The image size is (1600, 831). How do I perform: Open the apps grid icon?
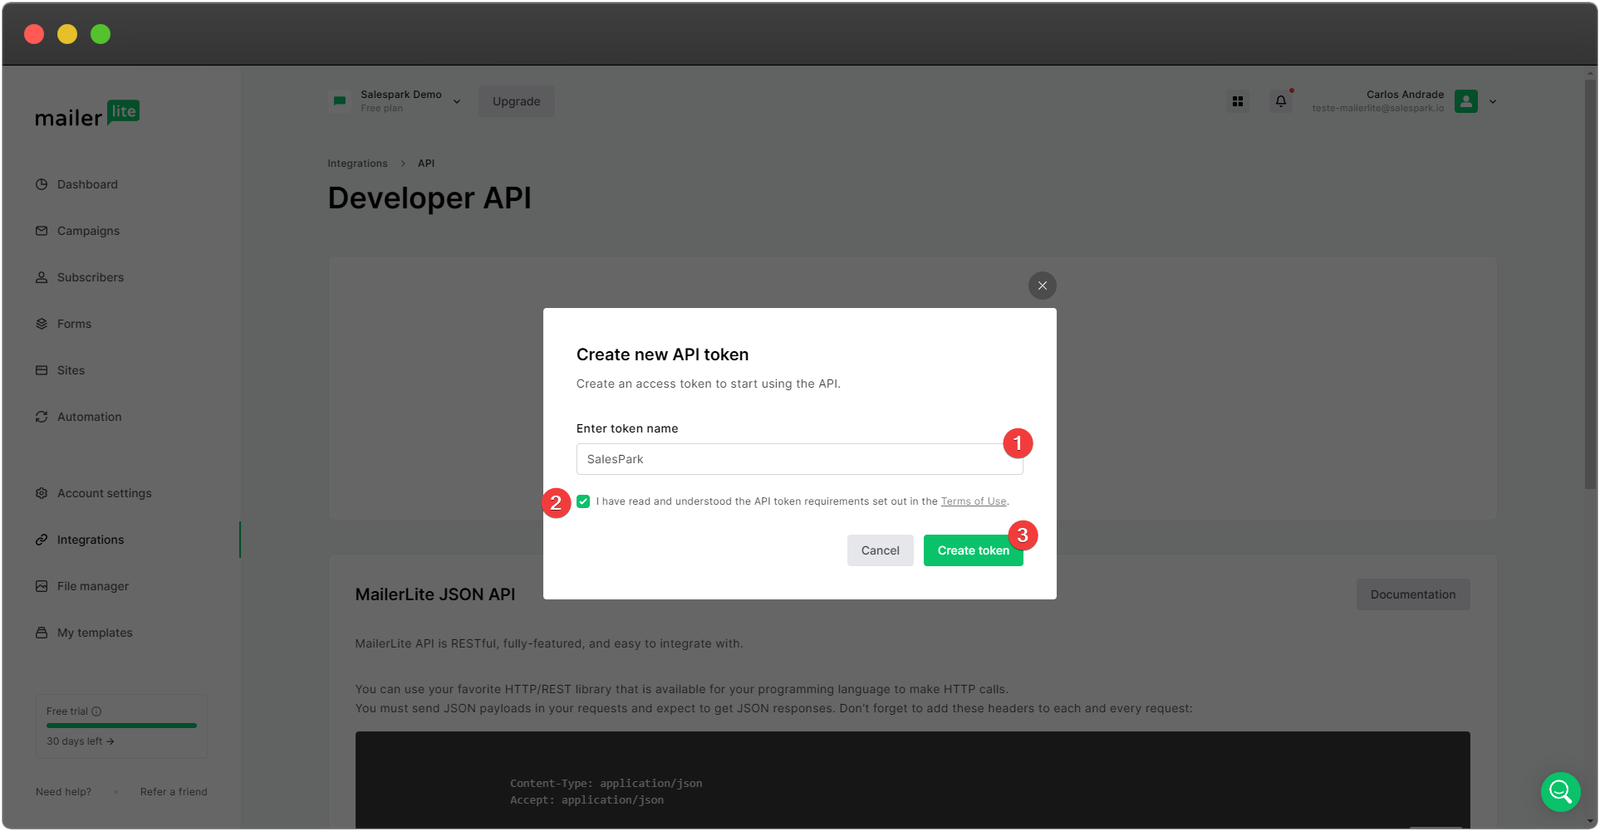click(1237, 101)
